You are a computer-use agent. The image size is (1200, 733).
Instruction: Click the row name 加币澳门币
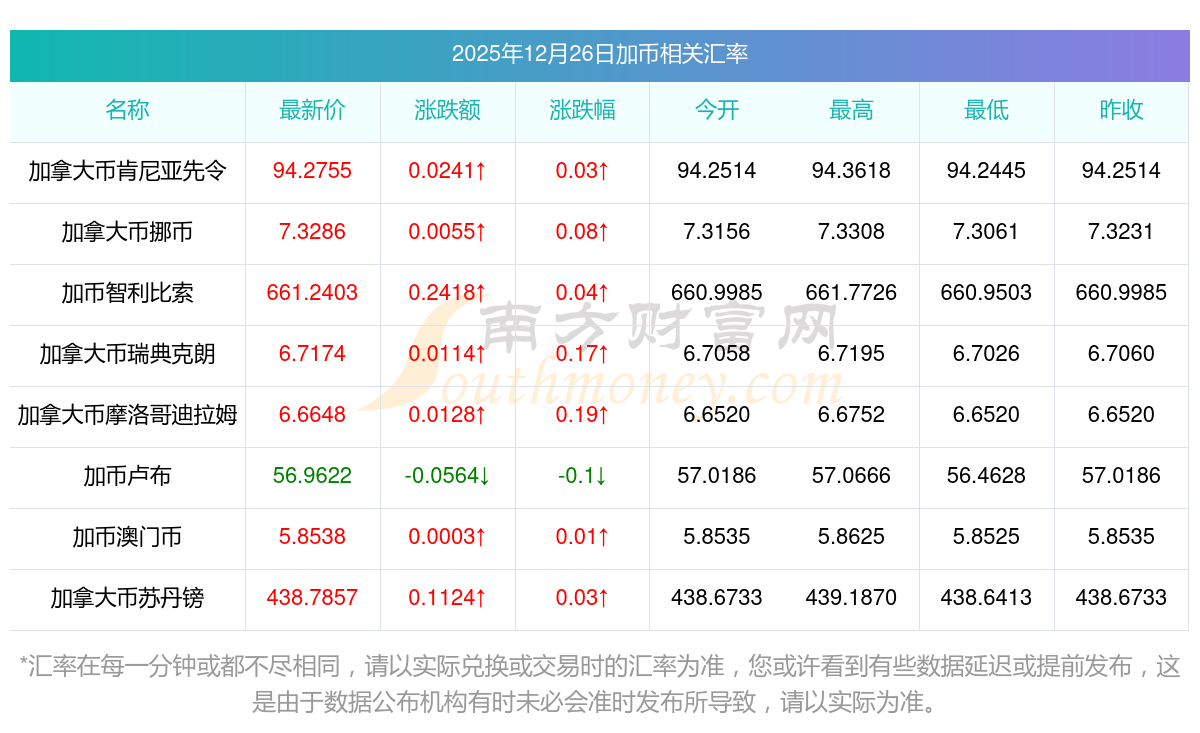(127, 537)
